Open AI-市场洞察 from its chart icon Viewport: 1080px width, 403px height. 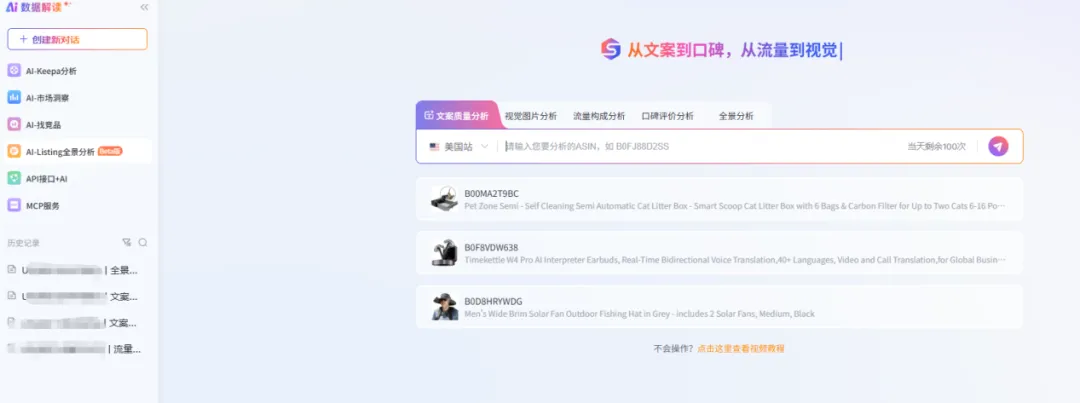click(14, 97)
